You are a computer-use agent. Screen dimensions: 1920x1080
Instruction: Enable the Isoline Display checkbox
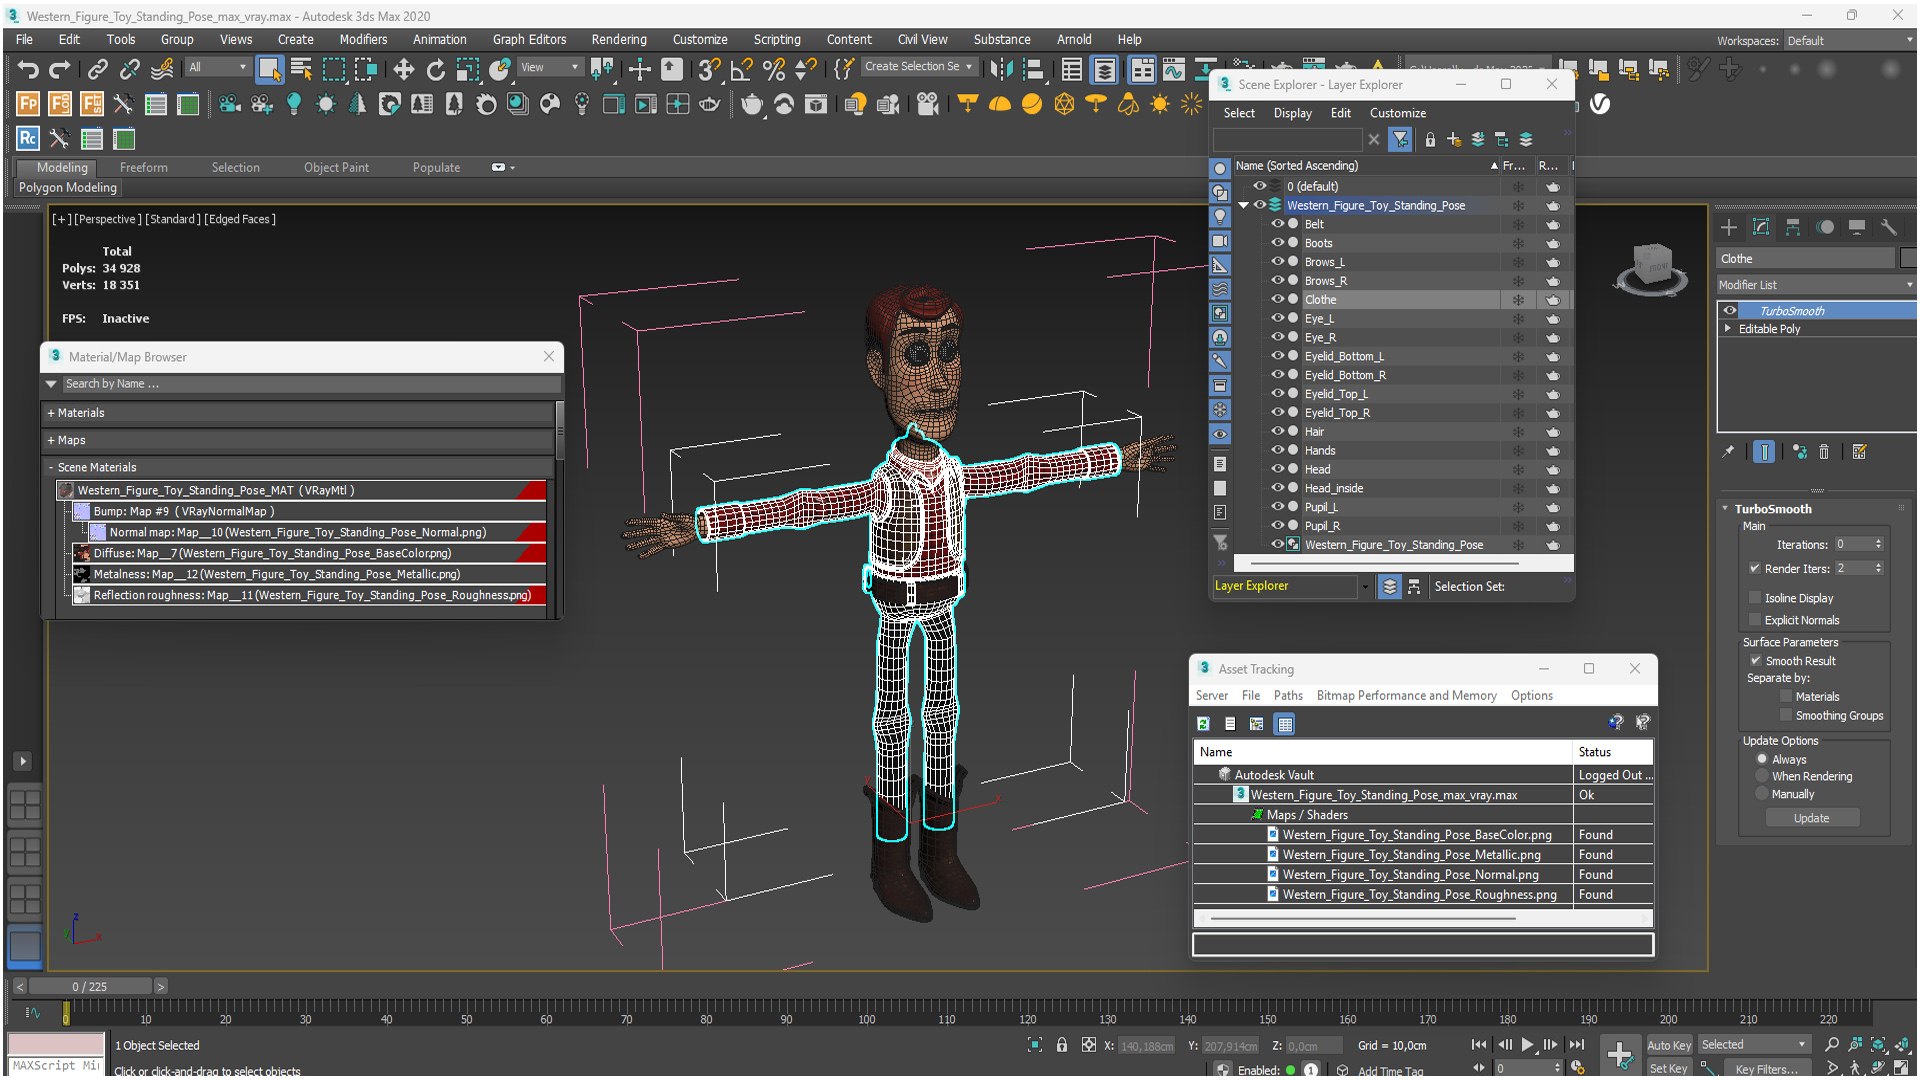pyautogui.click(x=1755, y=598)
